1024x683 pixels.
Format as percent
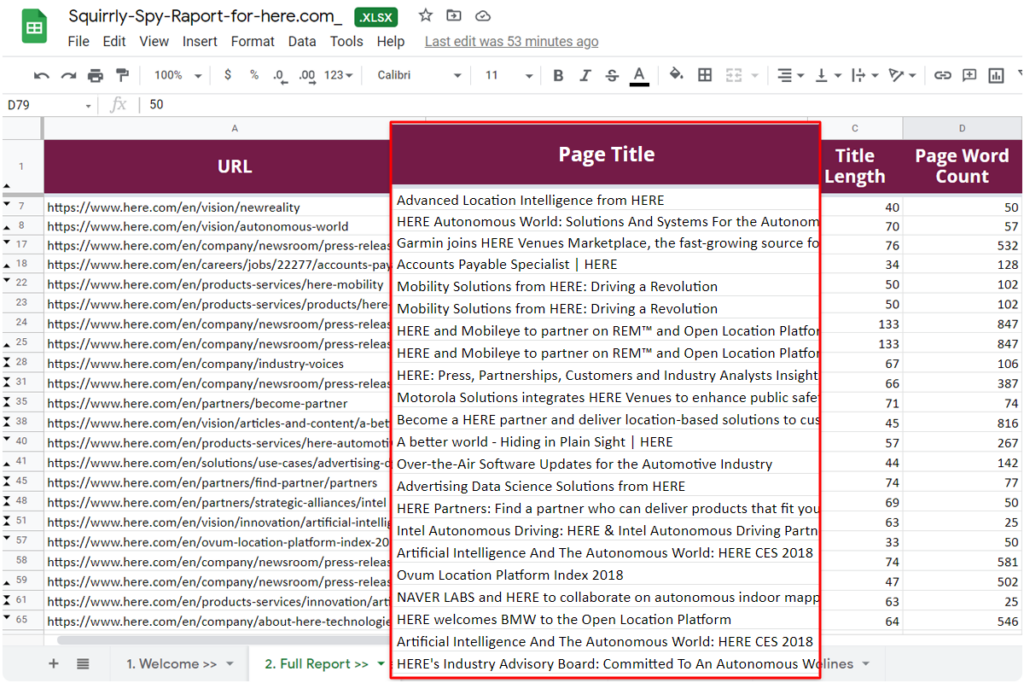pyautogui.click(x=254, y=75)
